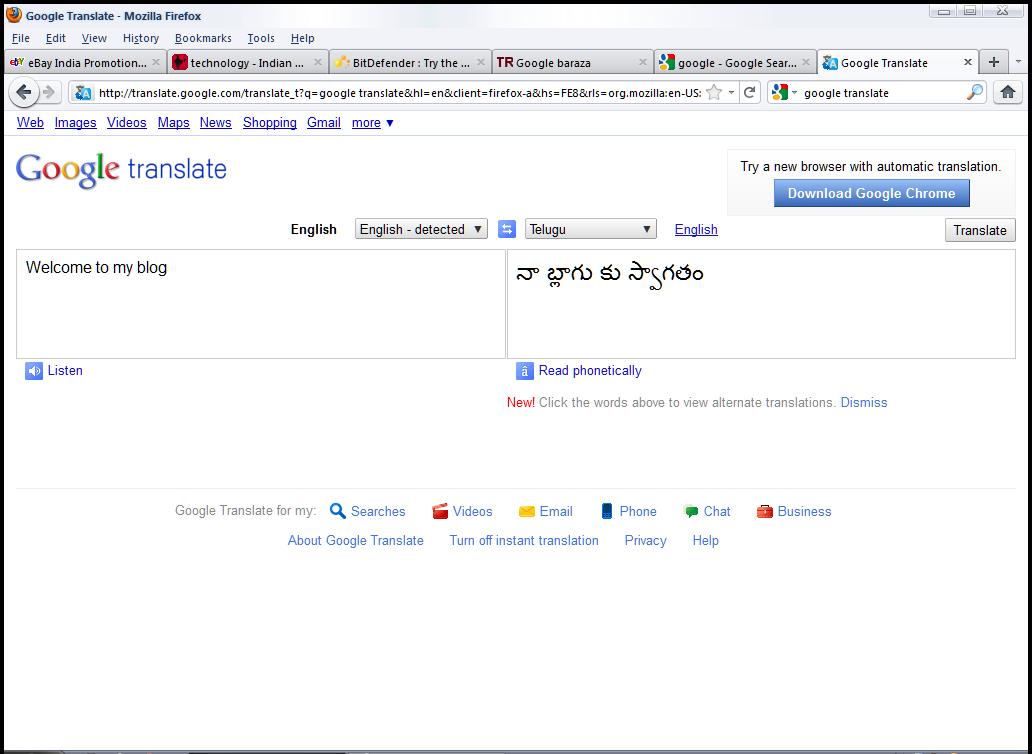The width and height of the screenshot is (1032, 754).
Task: Open the Bookmarks menu
Action: pos(203,38)
